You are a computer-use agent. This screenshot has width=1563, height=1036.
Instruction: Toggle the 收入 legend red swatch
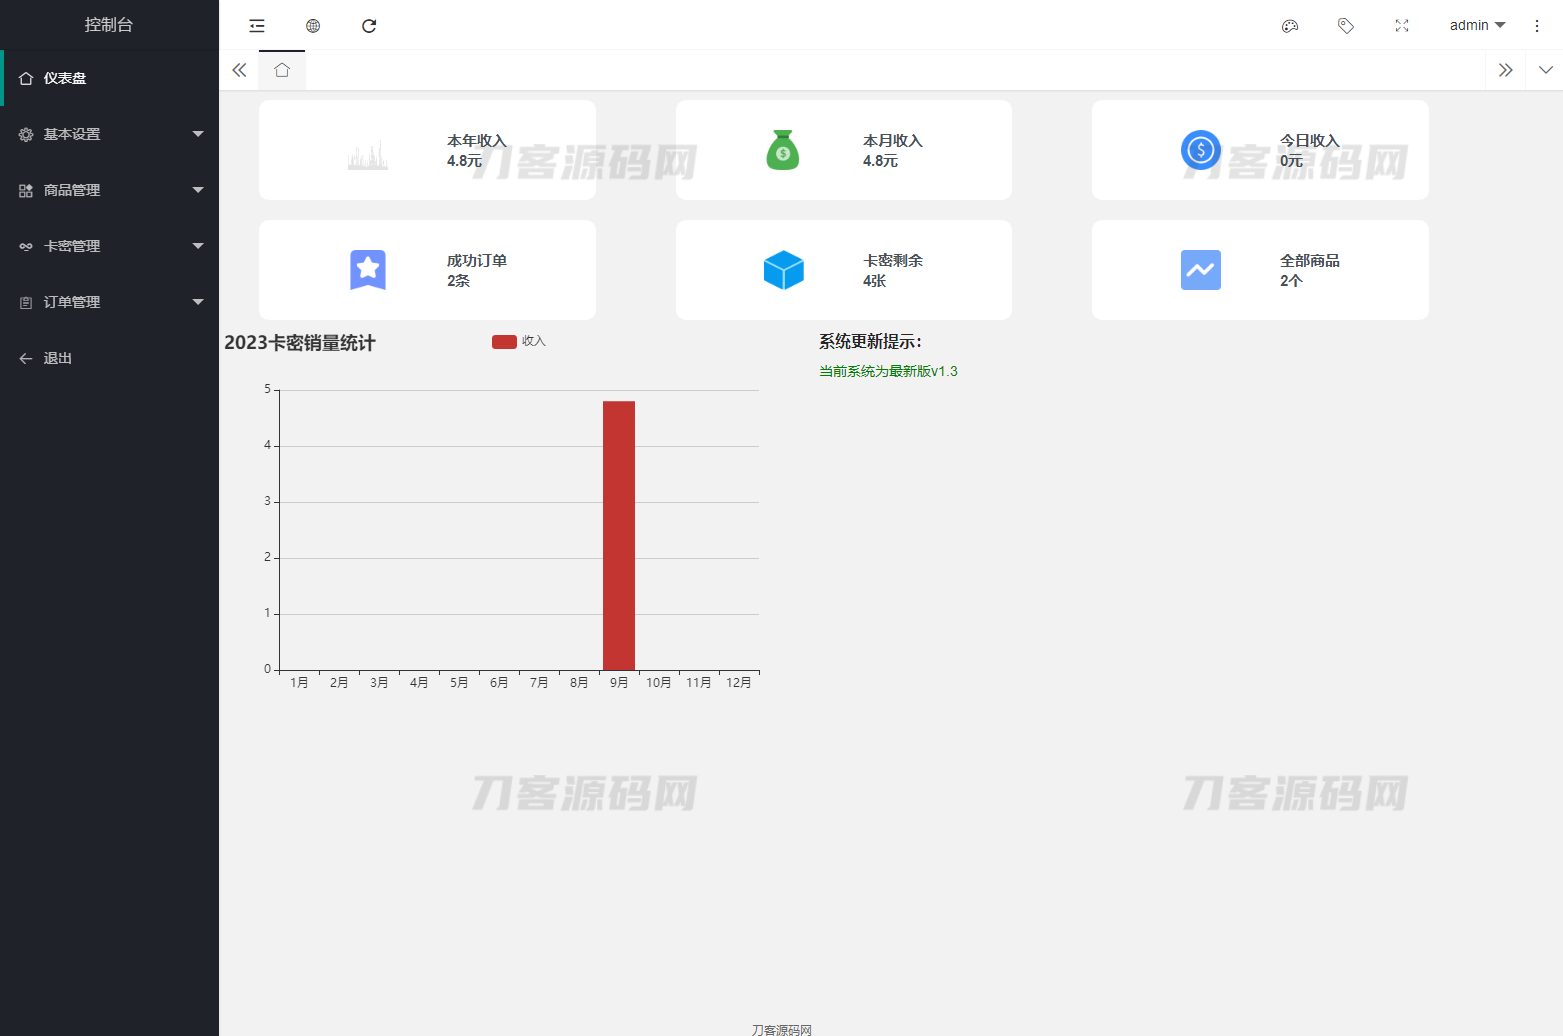504,342
